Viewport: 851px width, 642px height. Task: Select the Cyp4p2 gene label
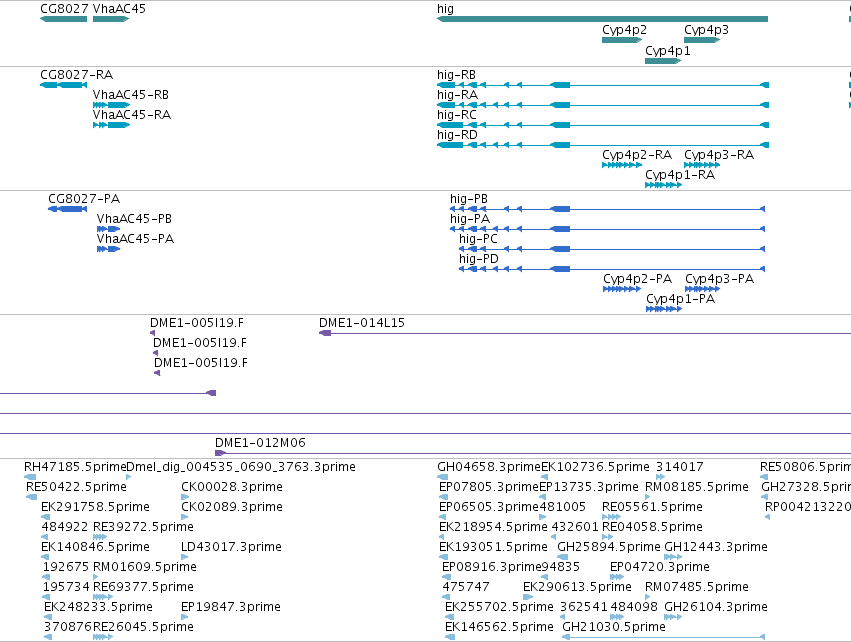pyautogui.click(x=624, y=30)
